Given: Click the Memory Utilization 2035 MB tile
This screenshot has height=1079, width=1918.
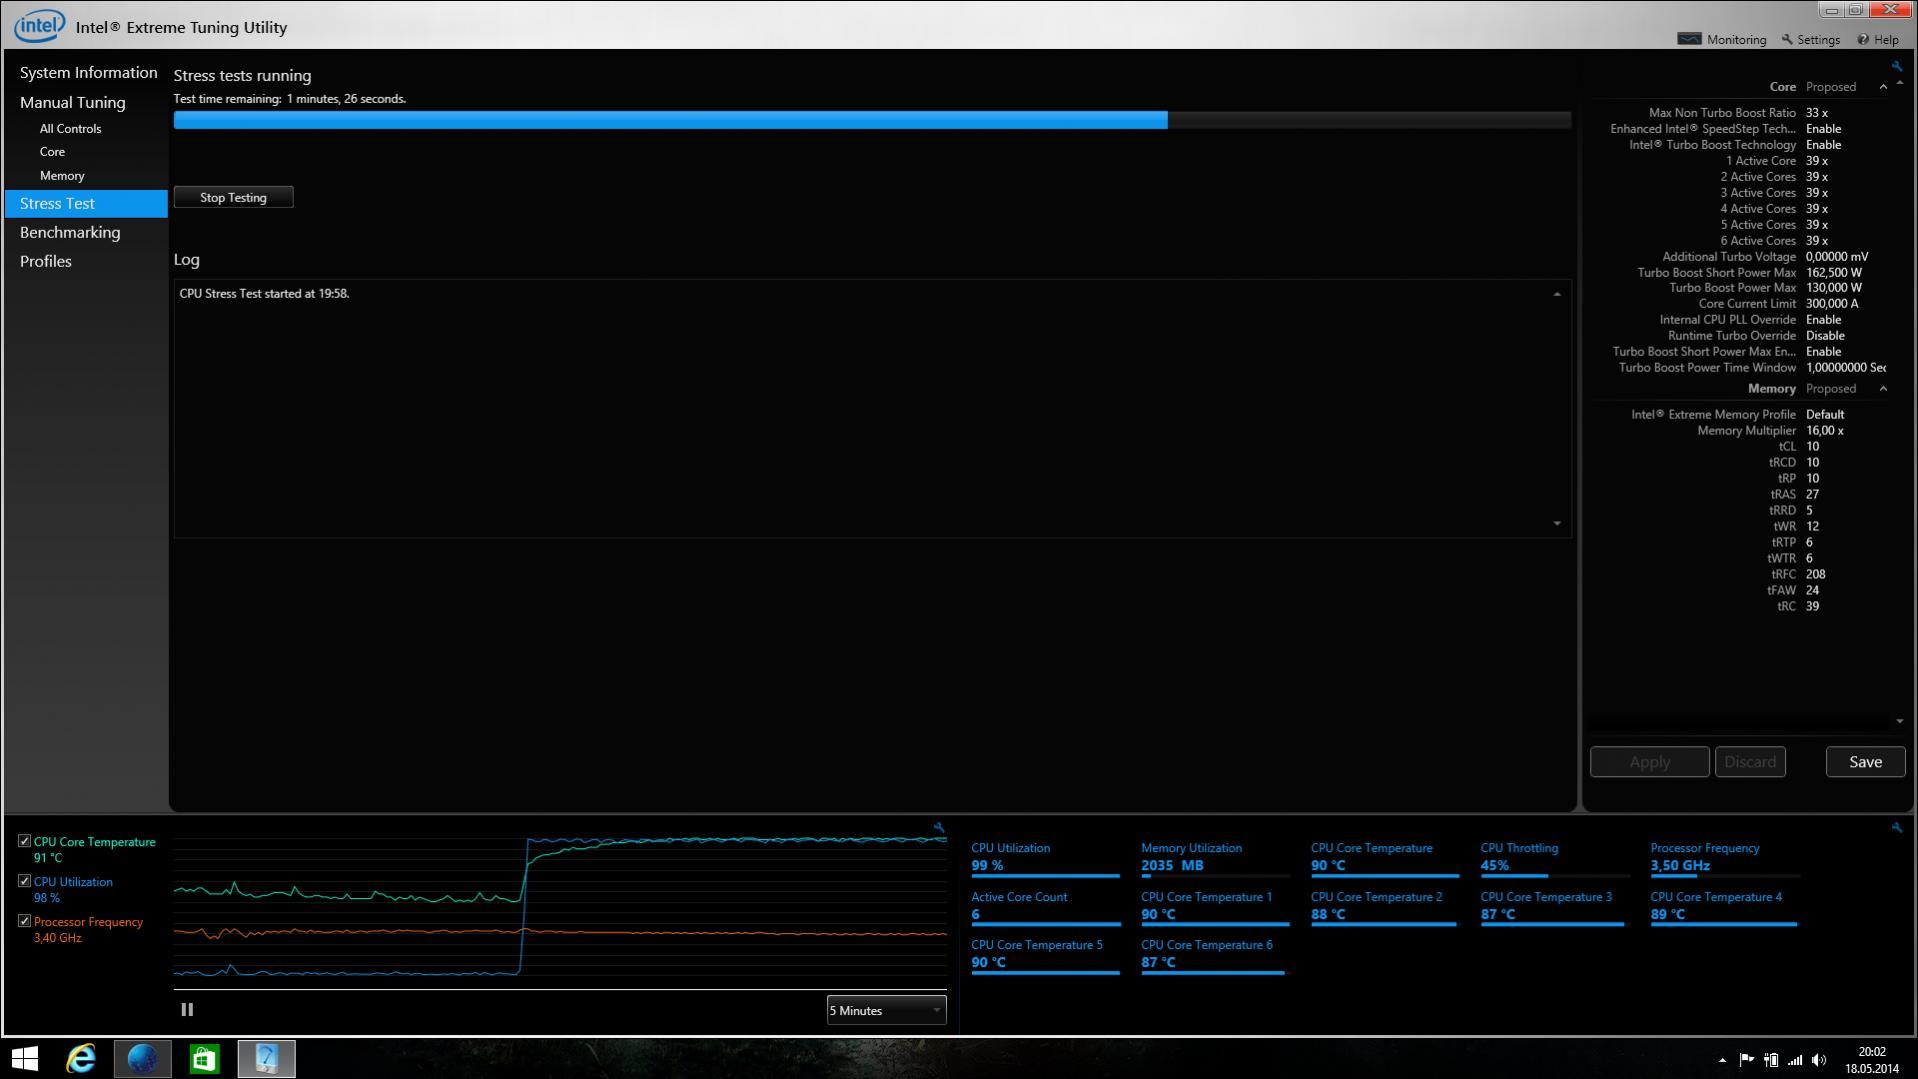Looking at the screenshot, I should pos(1215,859).
